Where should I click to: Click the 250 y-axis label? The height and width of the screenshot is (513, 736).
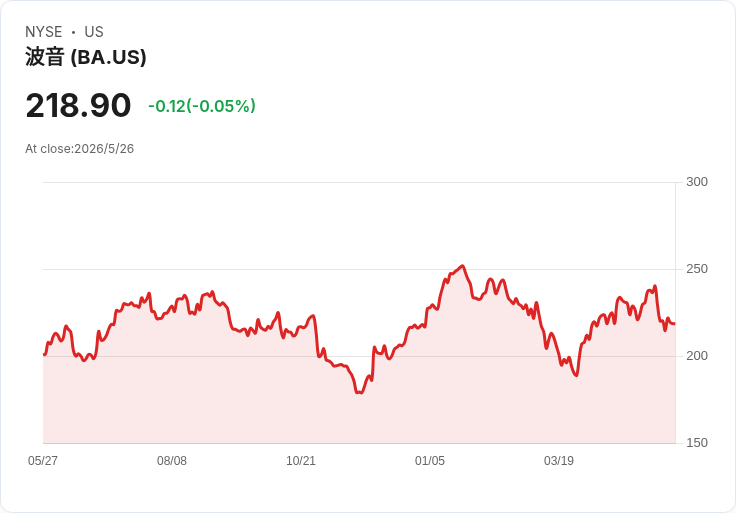[697, 269]
